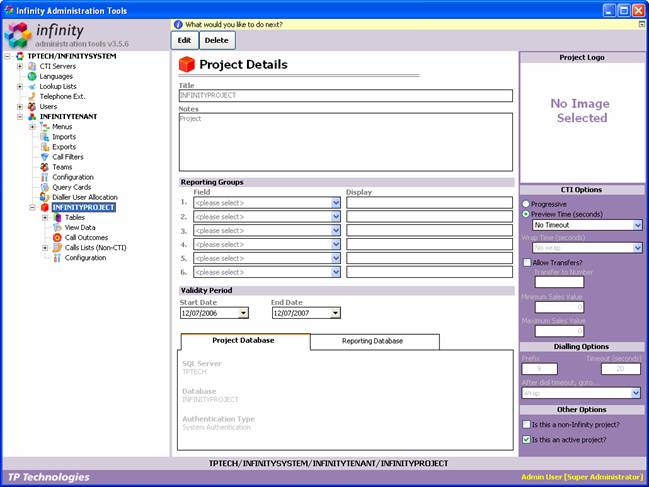Click the red cube icon beside Project Details heading

click(187, 65)
